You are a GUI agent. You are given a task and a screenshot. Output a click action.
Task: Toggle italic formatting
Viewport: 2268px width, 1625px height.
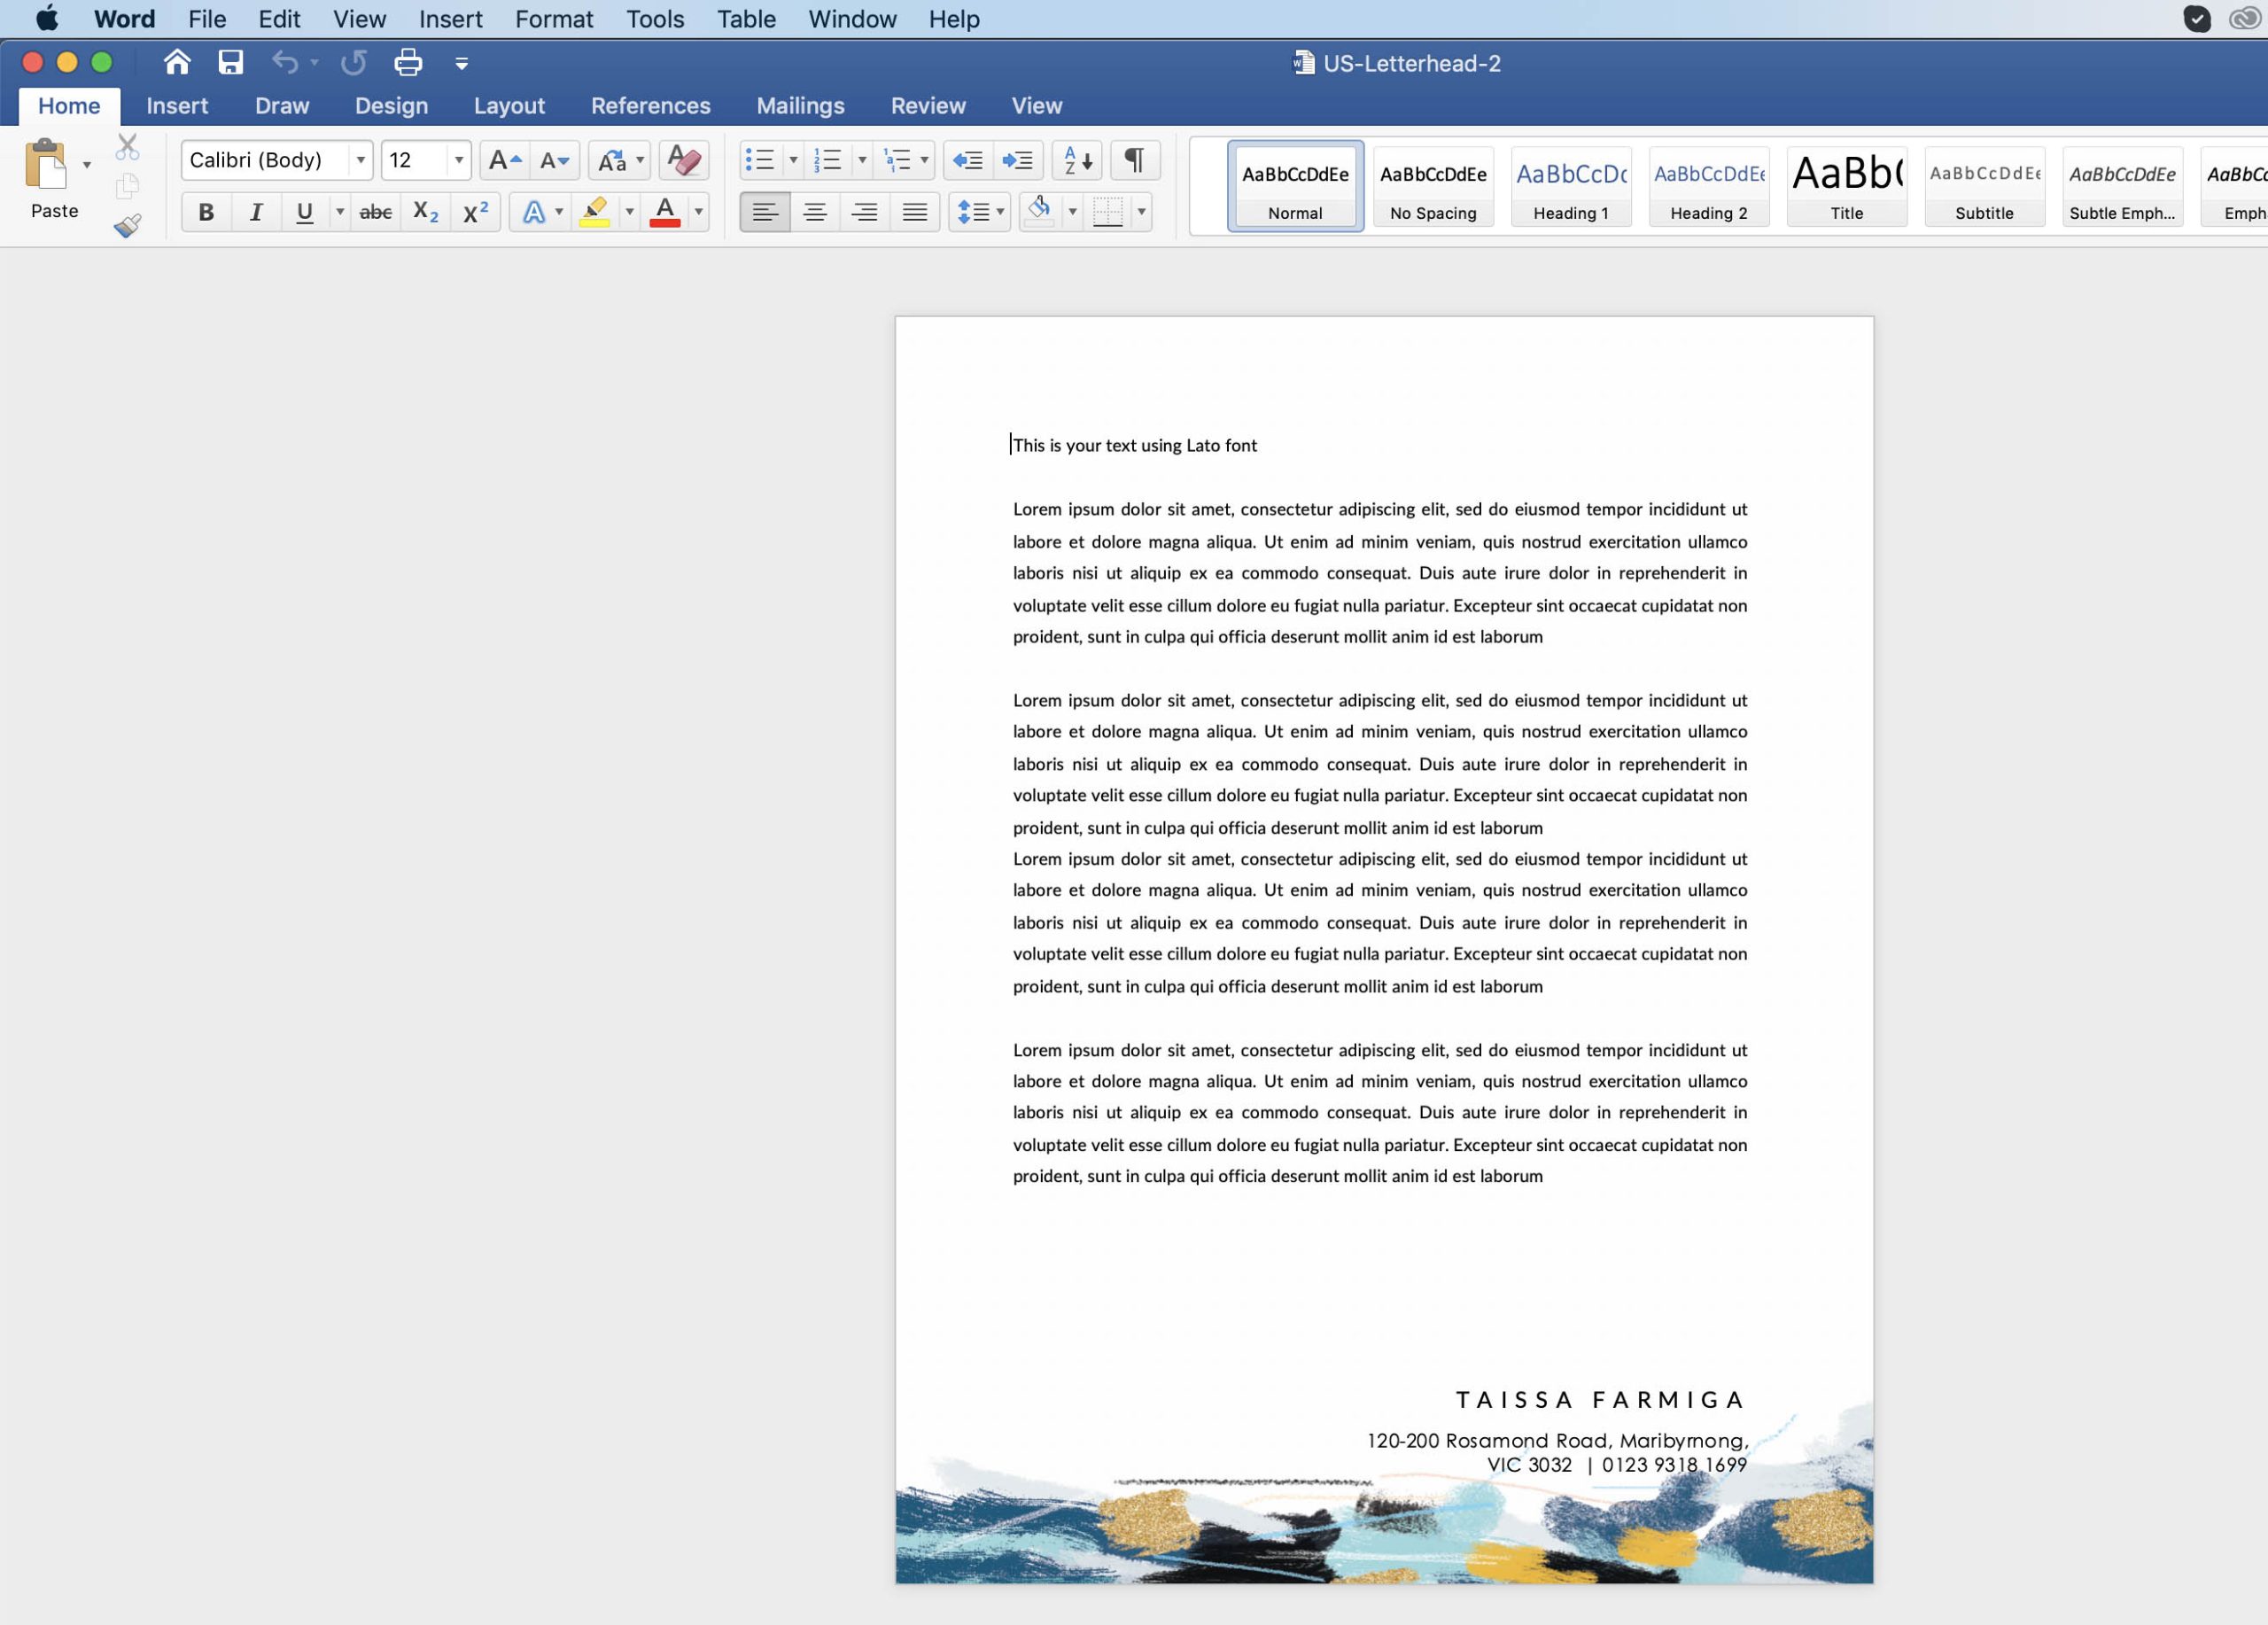(256, 212)
